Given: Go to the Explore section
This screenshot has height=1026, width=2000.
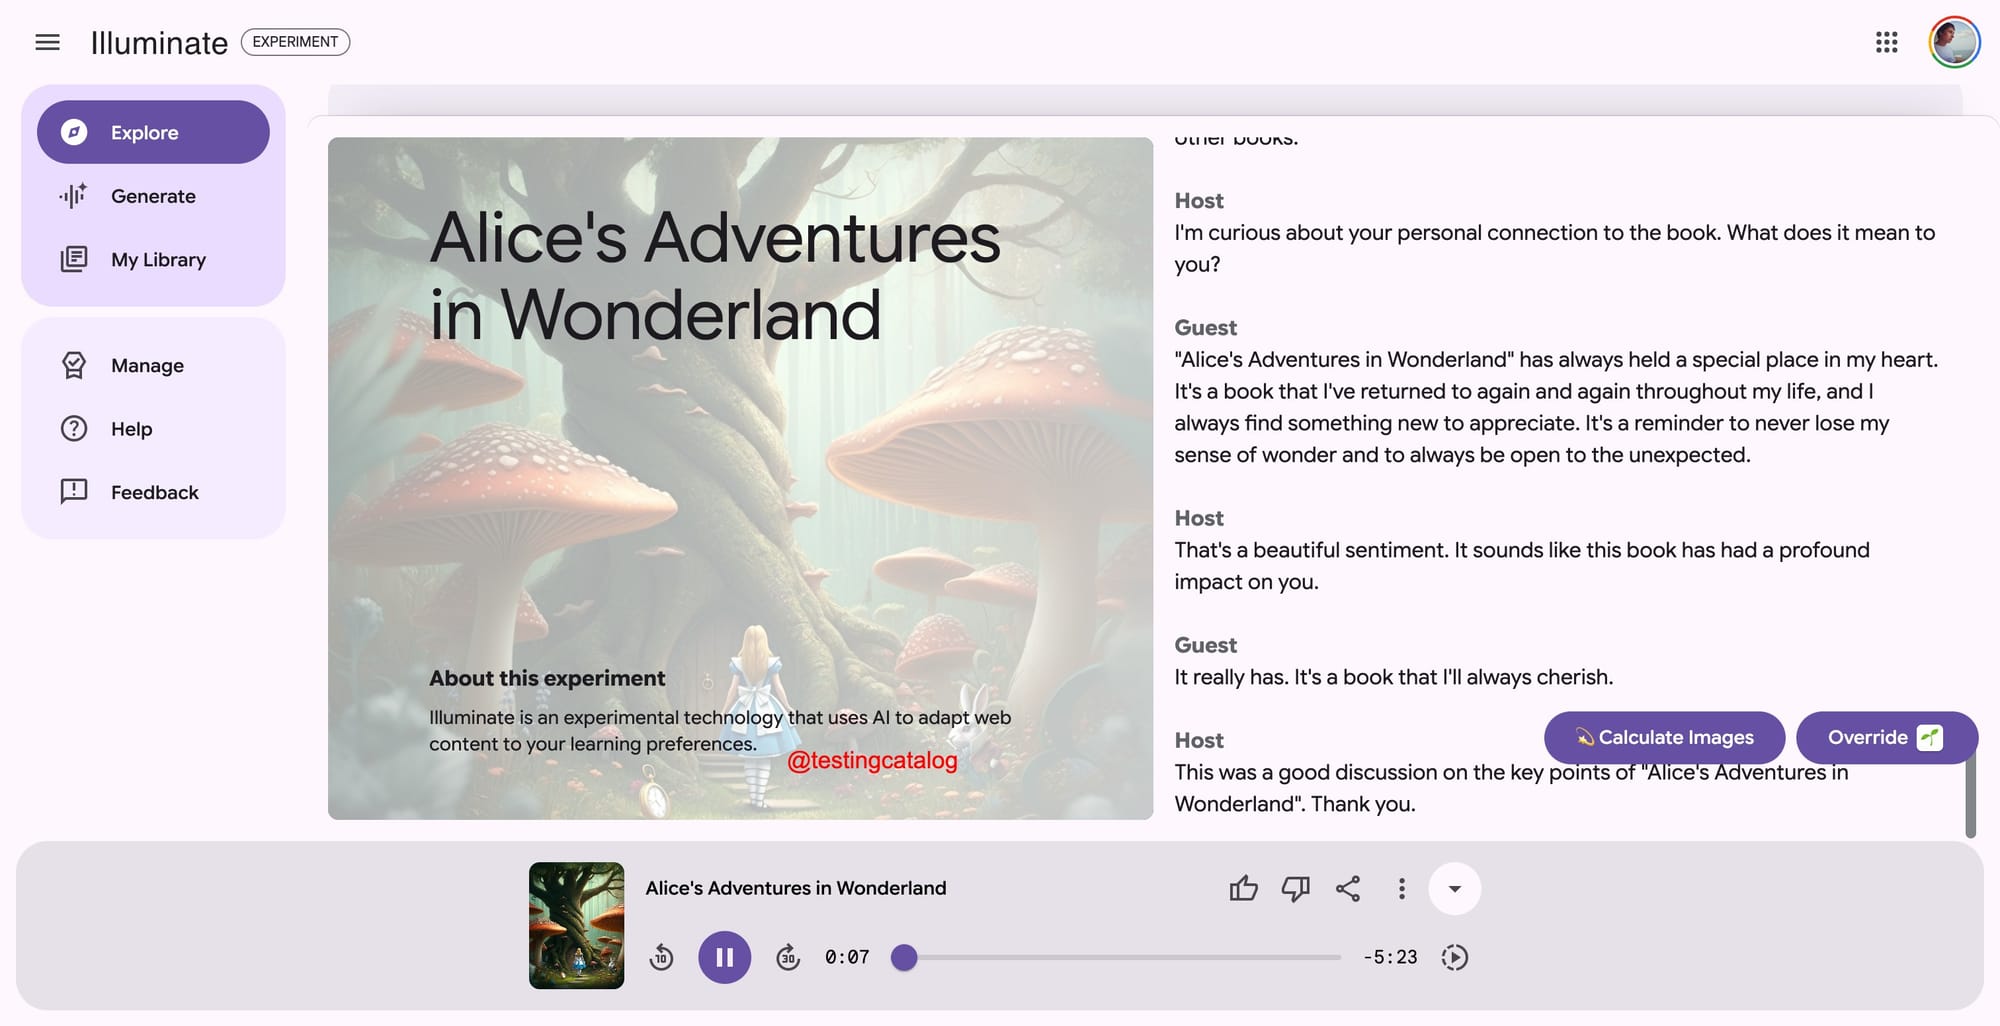Looking at the screenshot, I should tap(153, 132).
